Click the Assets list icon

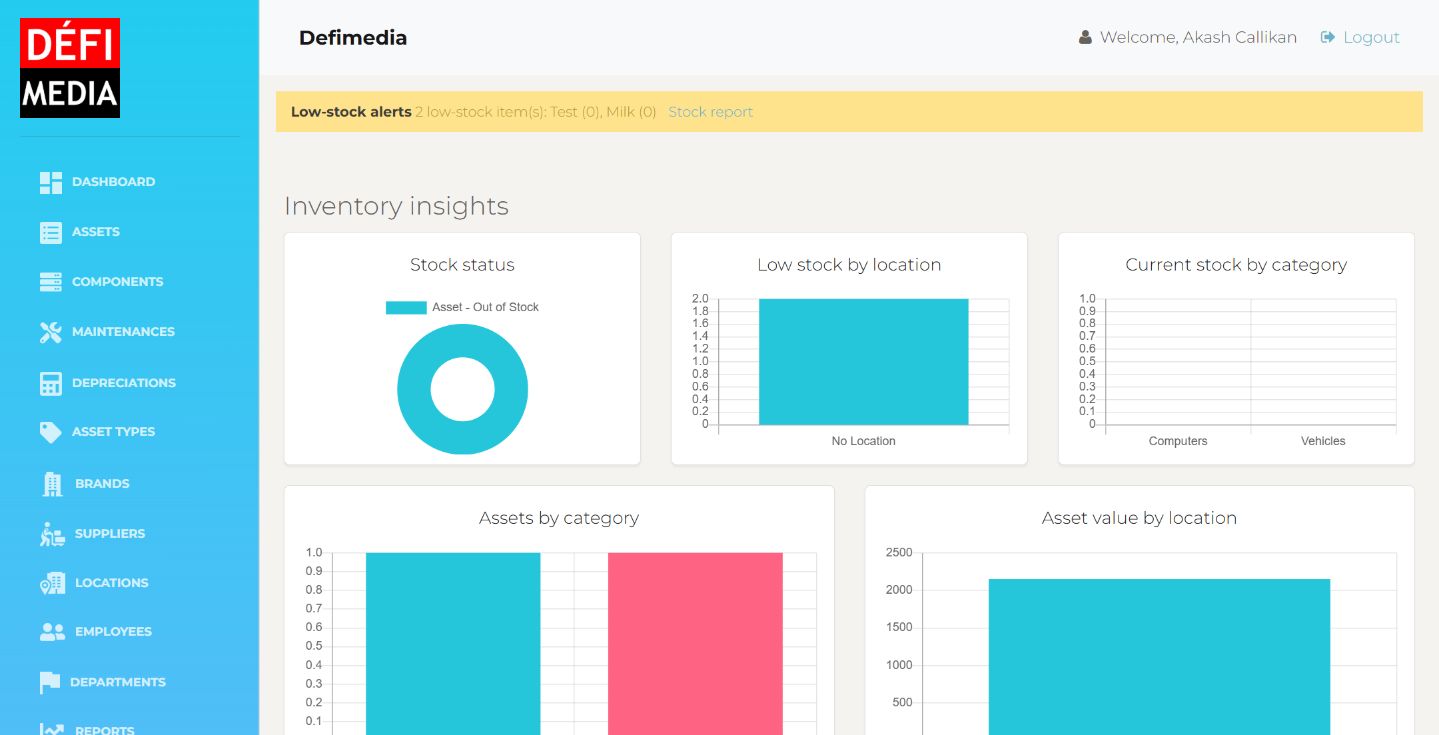[51, 232]
